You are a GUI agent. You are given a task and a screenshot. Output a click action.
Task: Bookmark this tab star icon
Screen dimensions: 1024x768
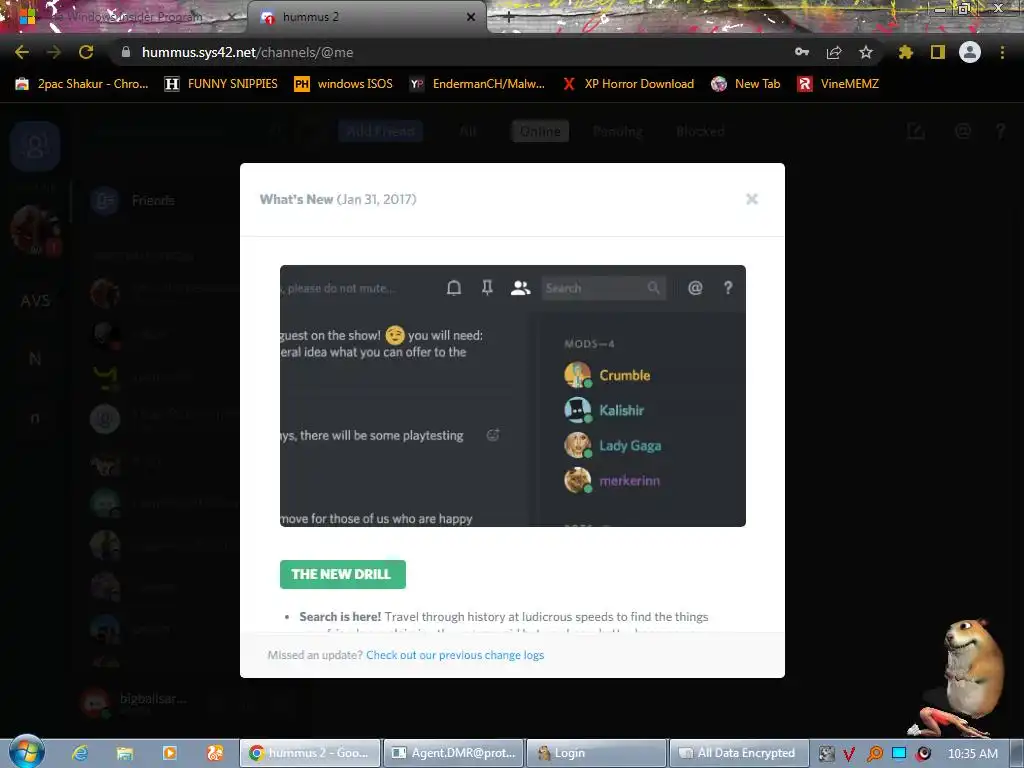(866, 52)
